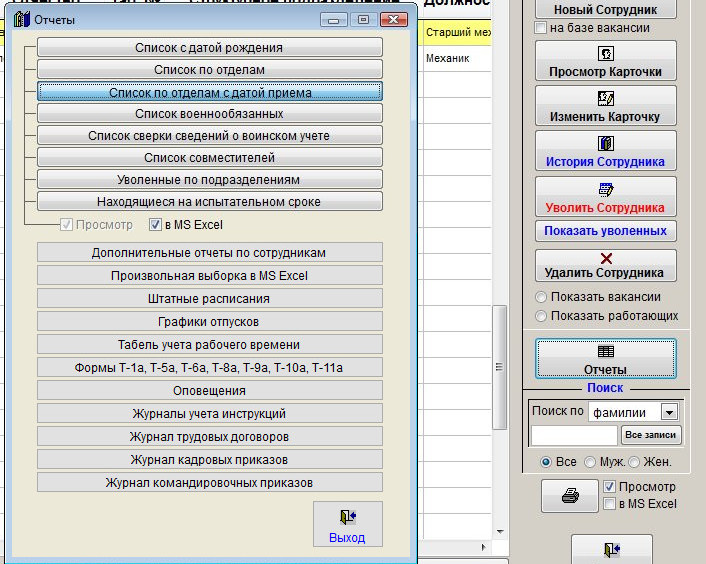Open Журналы учета инструкций

[x=210, y=413]
